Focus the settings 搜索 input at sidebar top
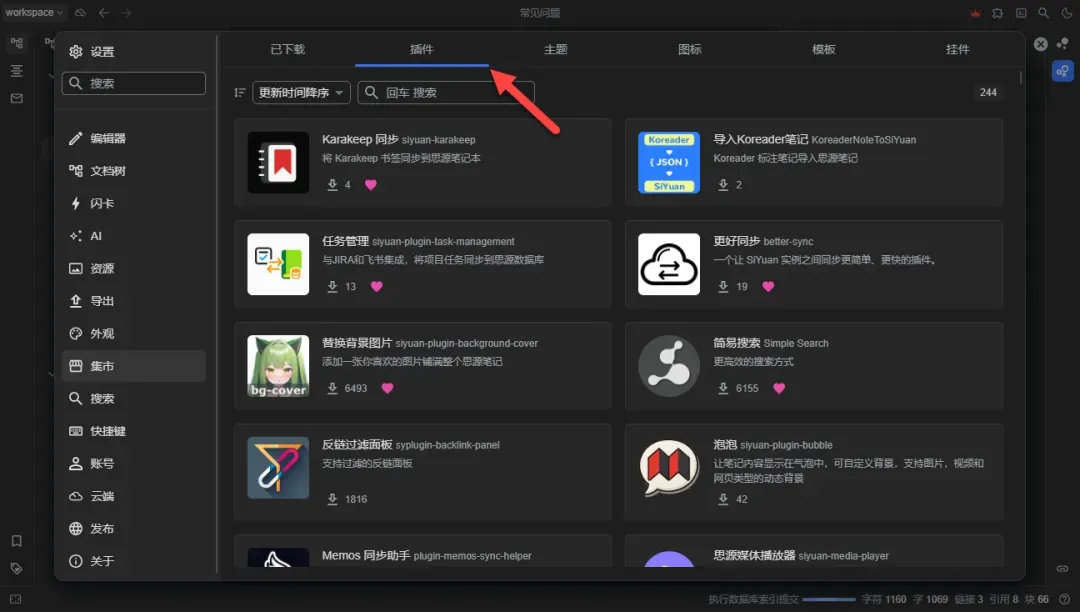 tap(134, 83)
